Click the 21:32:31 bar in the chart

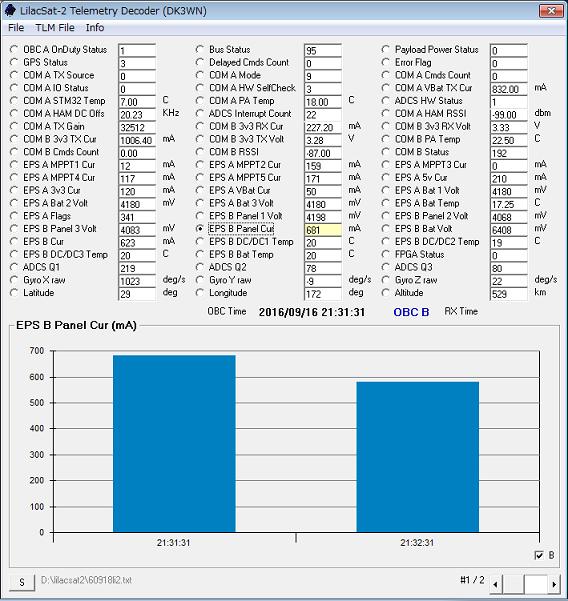click(x=417, y=456)
